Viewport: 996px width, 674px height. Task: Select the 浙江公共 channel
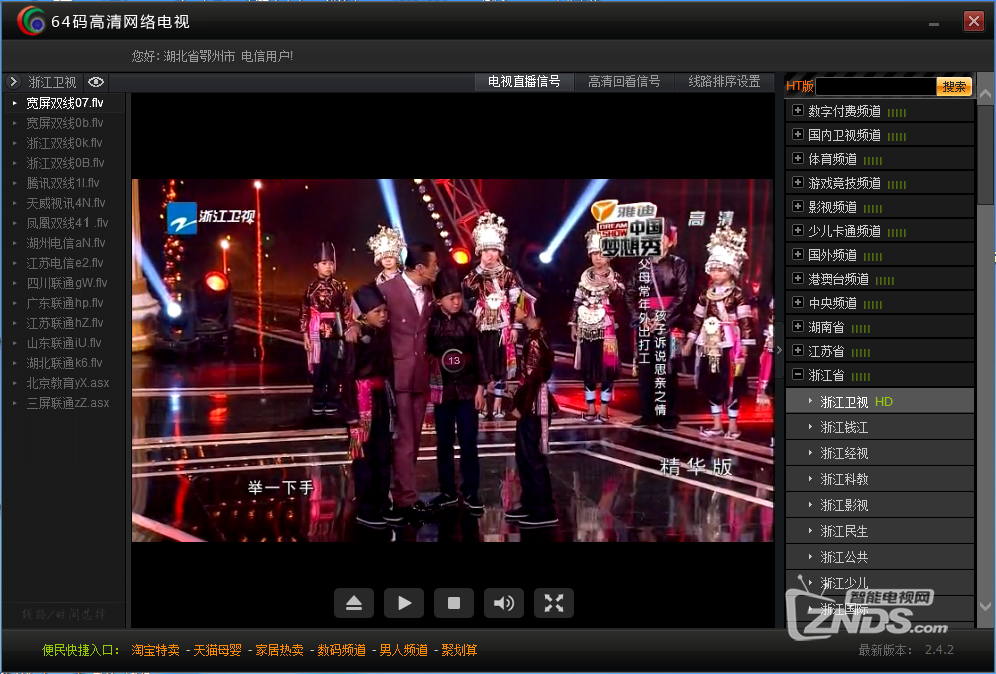pos(880,557)
